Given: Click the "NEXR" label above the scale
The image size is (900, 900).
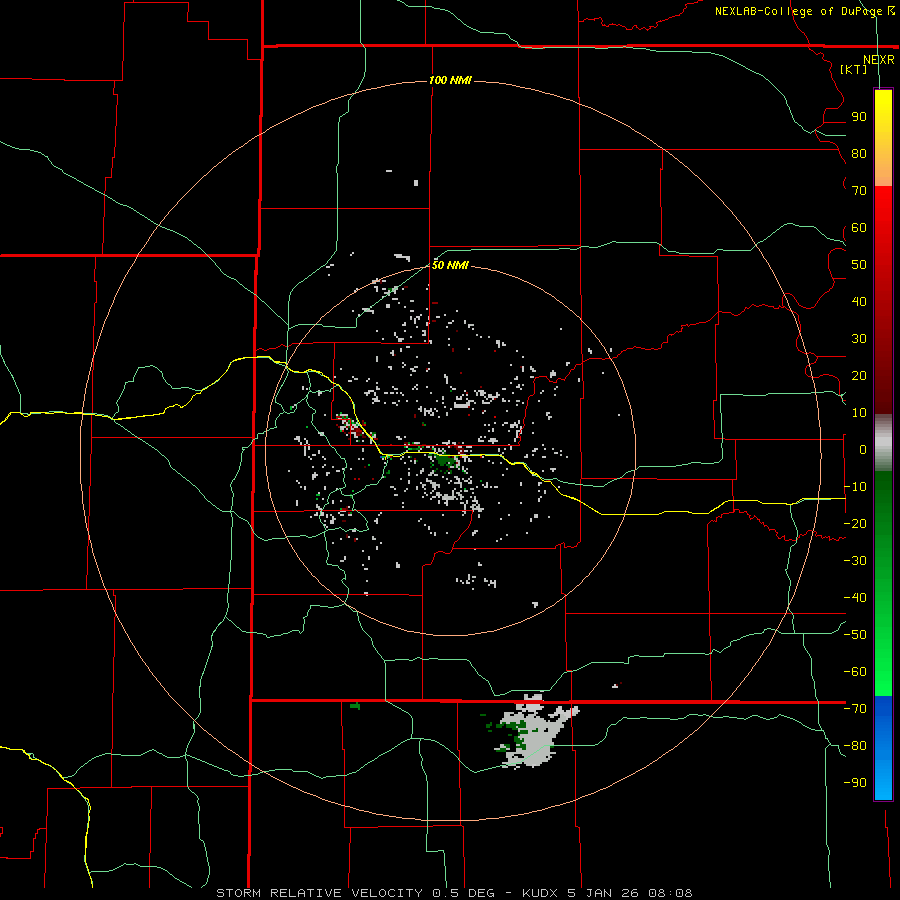Looking at the screenshot, I should tap(878, 60).
